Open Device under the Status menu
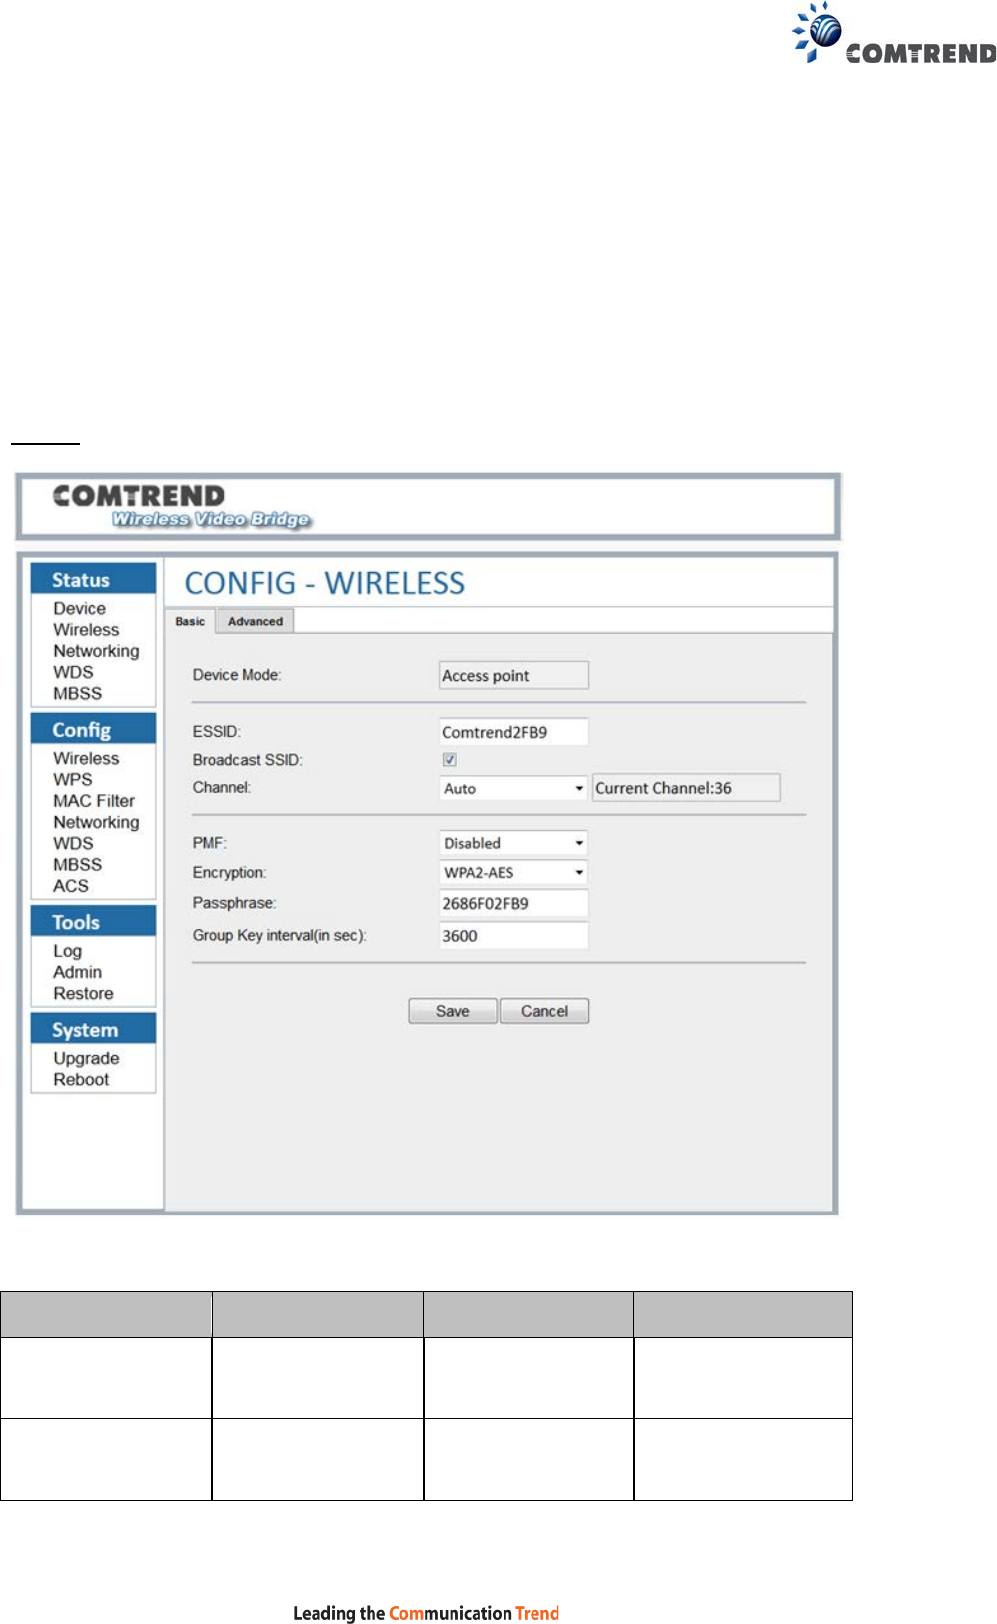 click(80, 608)
